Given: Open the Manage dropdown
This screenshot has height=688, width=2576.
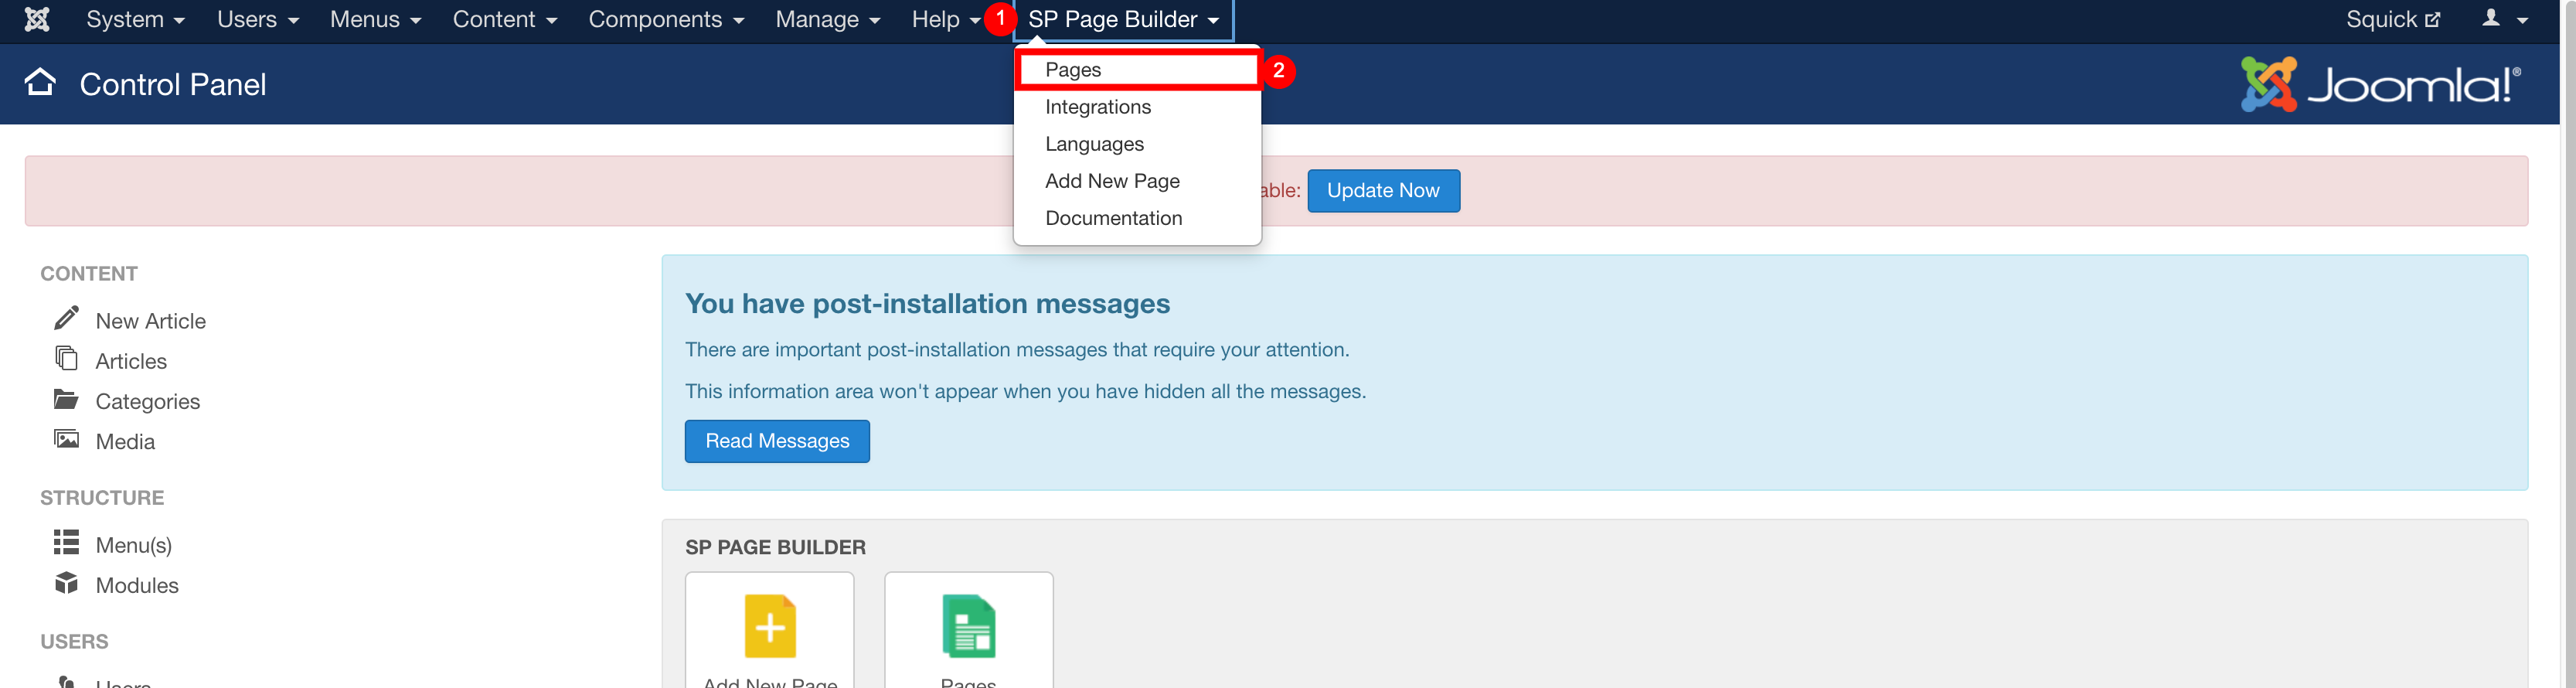Looking at the screenshot, I should coord(827,19).
